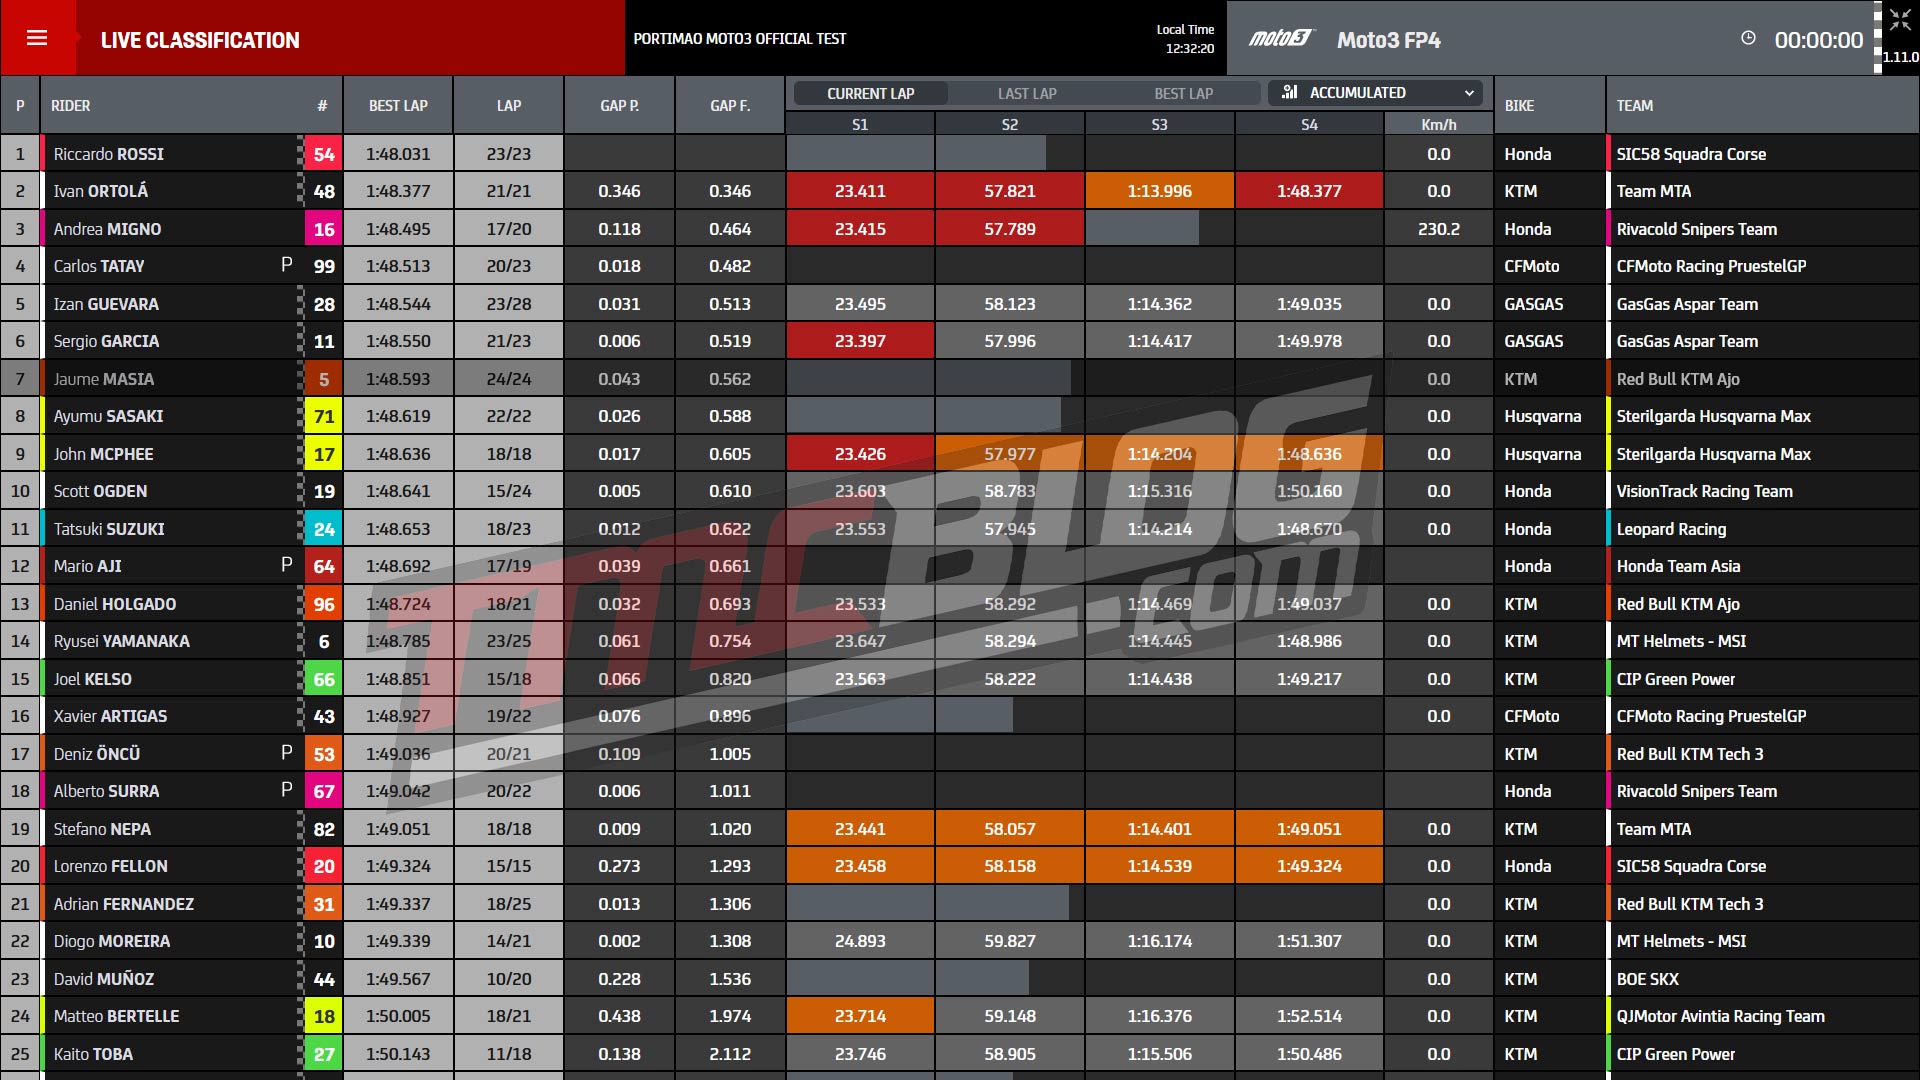Click the chart icon beside ACCUMULATED

1290,92
